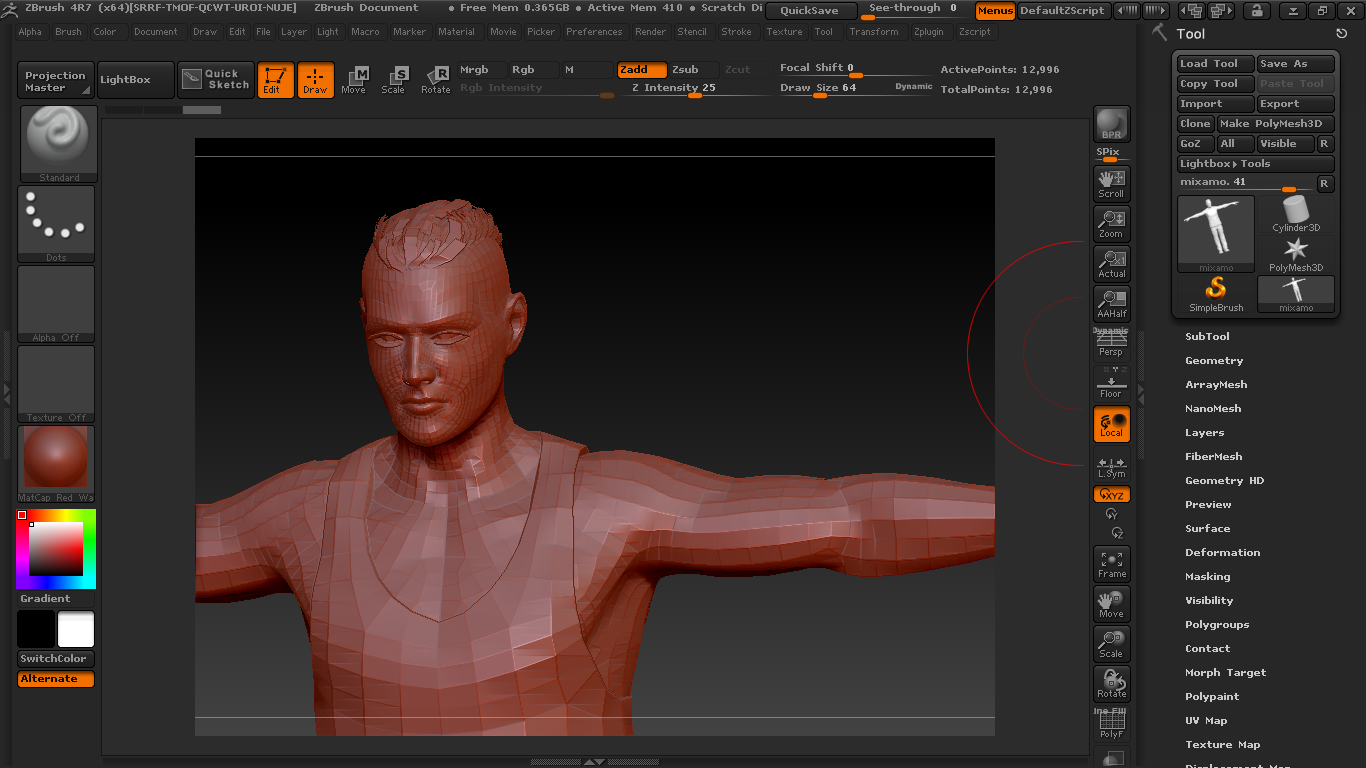
Task: Choose the Cylinder3D tool thumbnail
Action: pyautogui.click(x=1296, y=213)
